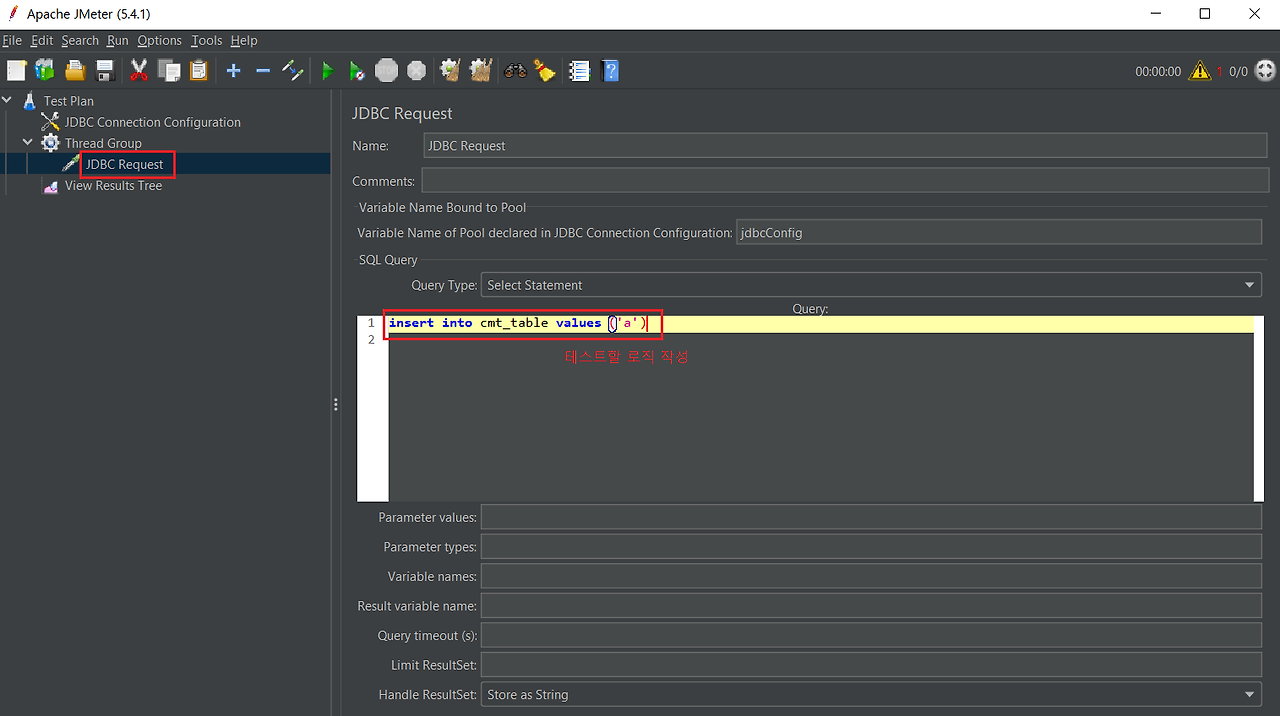Select the Test Plan root node
Image resolution: width=1280 pixels, height=716 pixels.
click(69, 101)
